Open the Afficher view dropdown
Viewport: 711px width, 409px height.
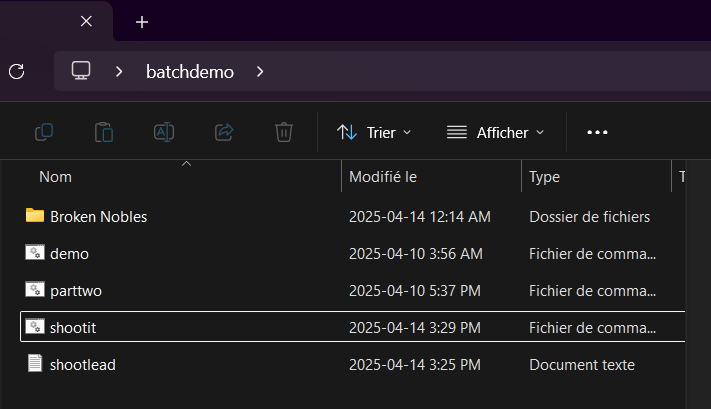[495, 132]
